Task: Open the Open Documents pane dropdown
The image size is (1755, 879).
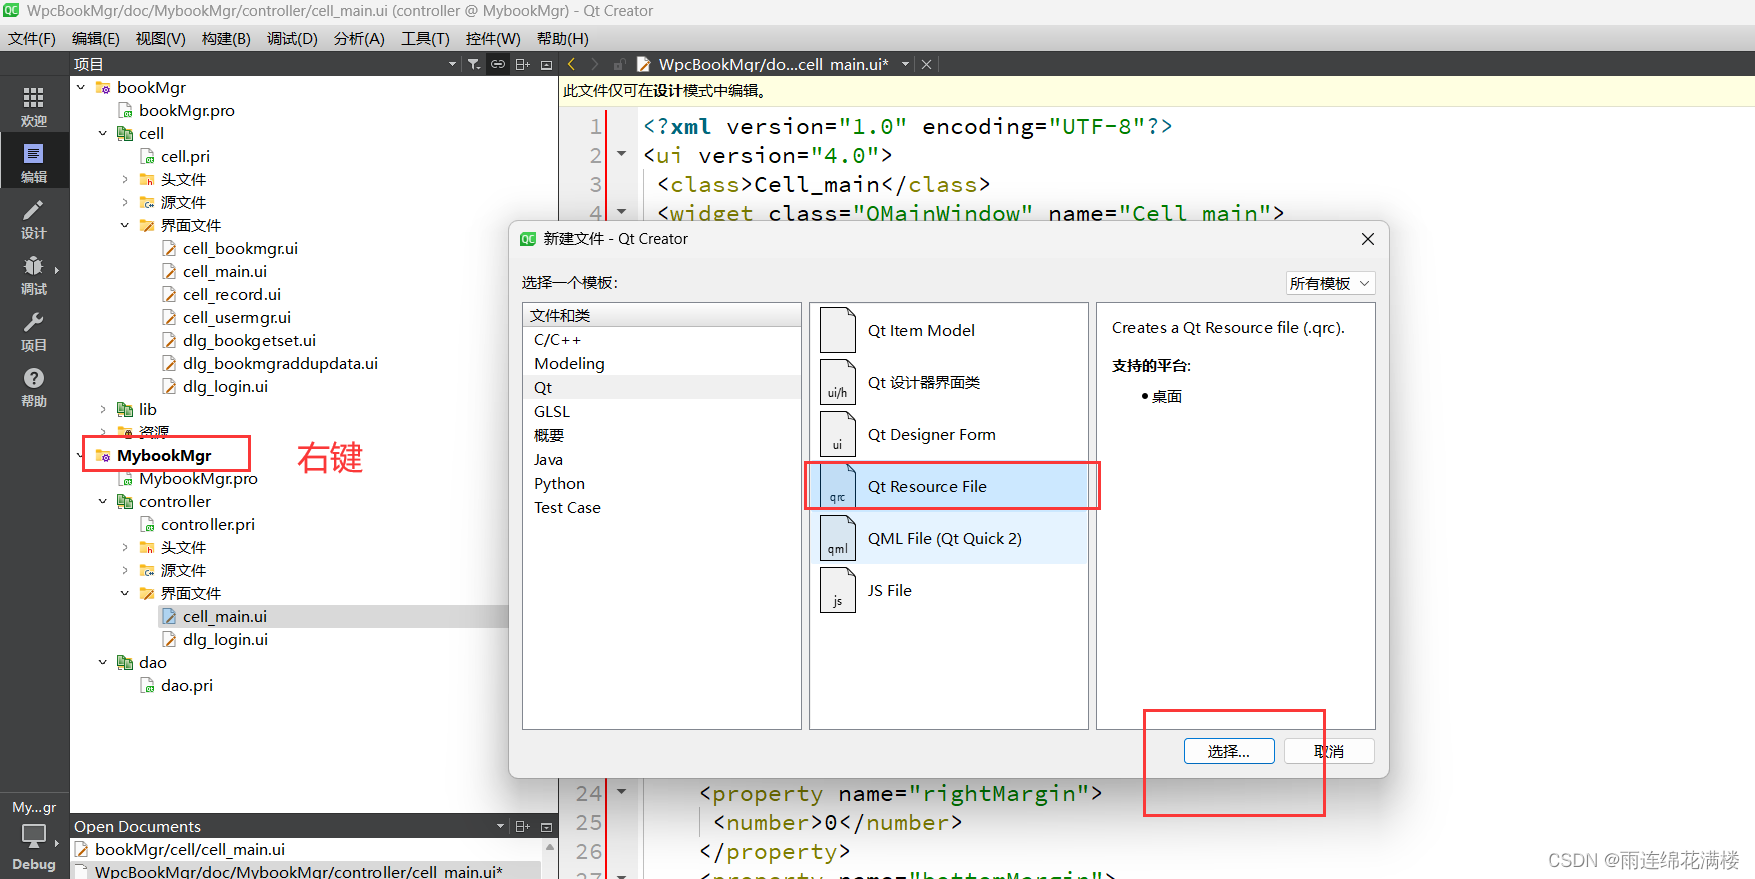Action: pos(500,826)
